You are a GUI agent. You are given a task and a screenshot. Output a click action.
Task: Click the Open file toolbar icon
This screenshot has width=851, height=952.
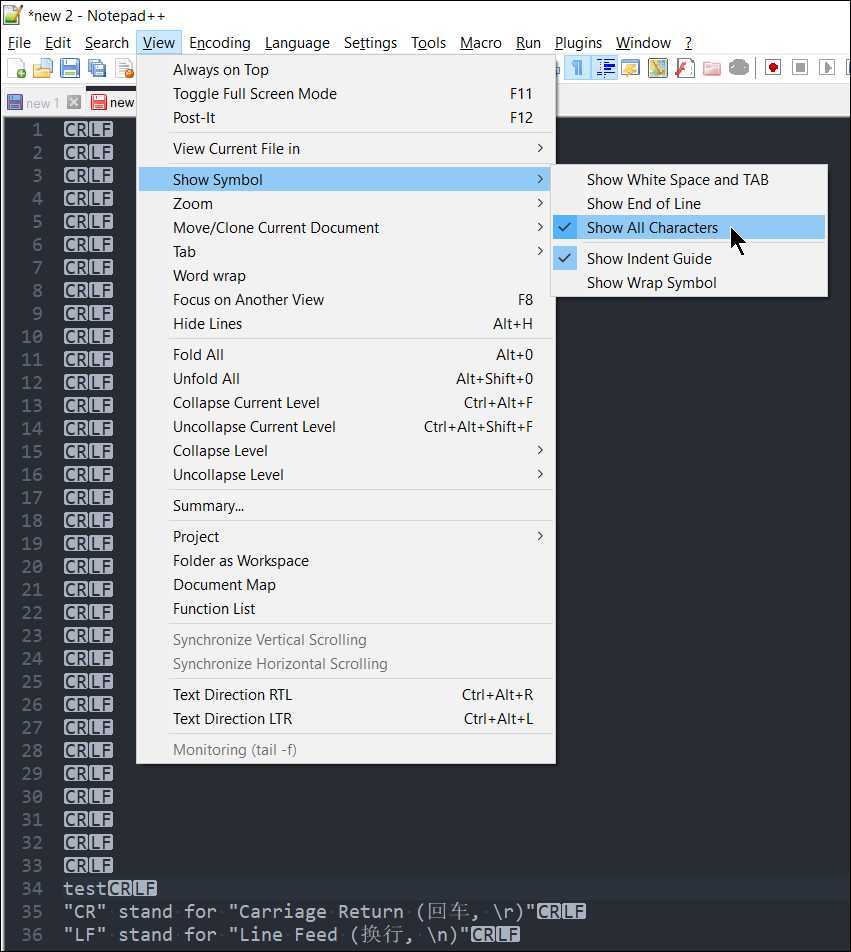[42, 68]
